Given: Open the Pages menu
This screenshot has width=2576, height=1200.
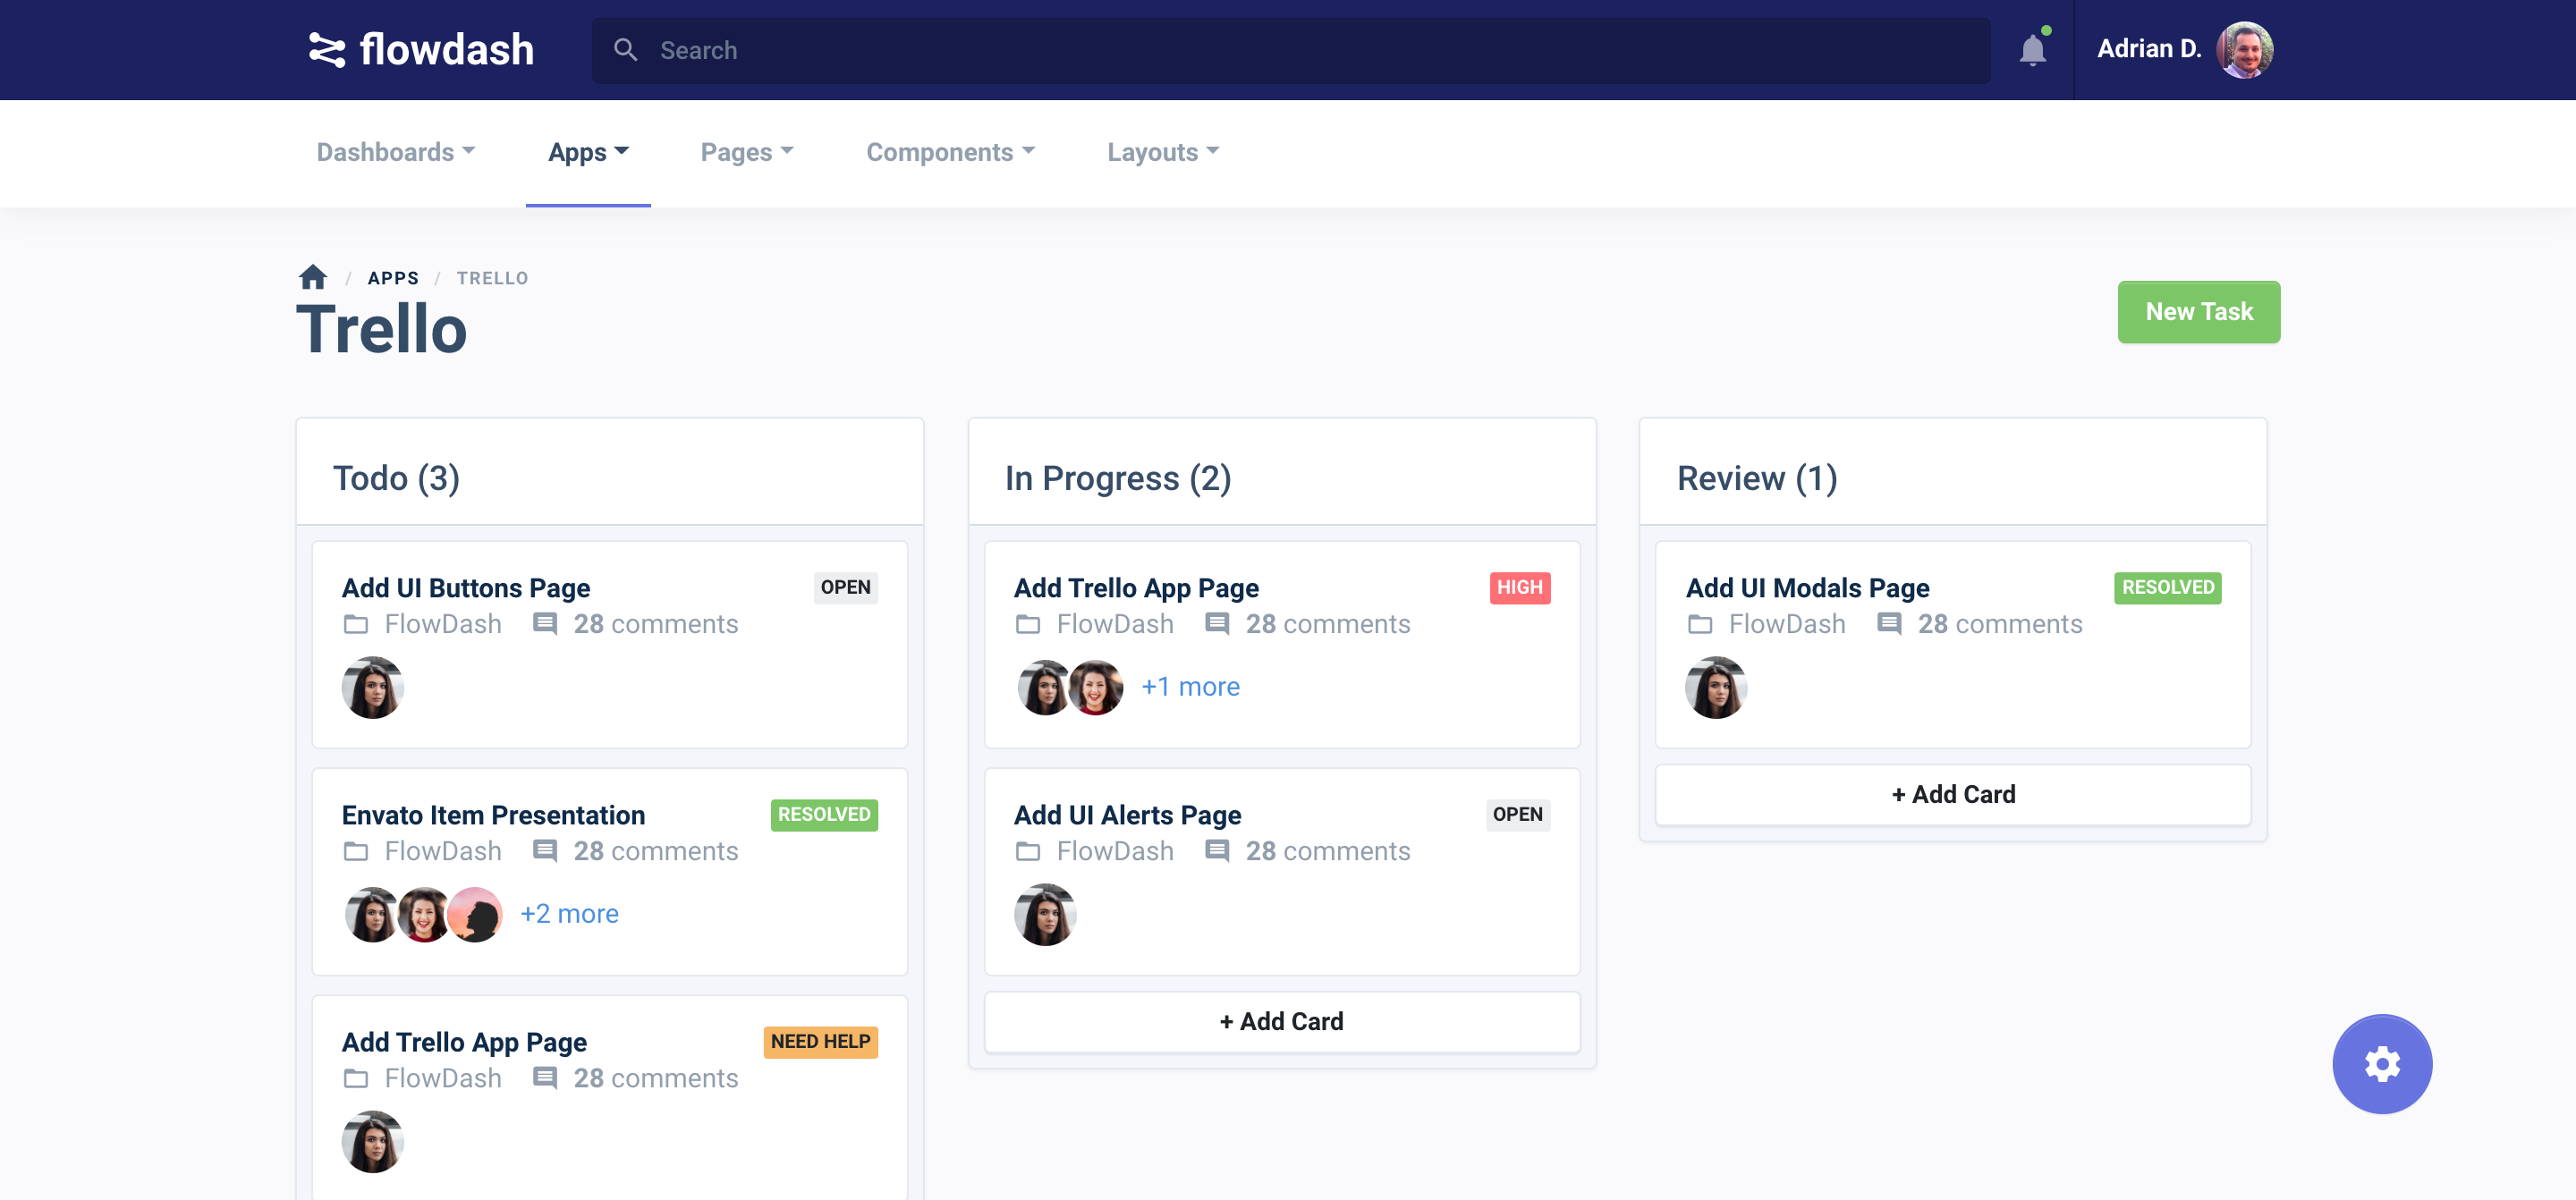Looking at the screenshot, I should 747,152.
